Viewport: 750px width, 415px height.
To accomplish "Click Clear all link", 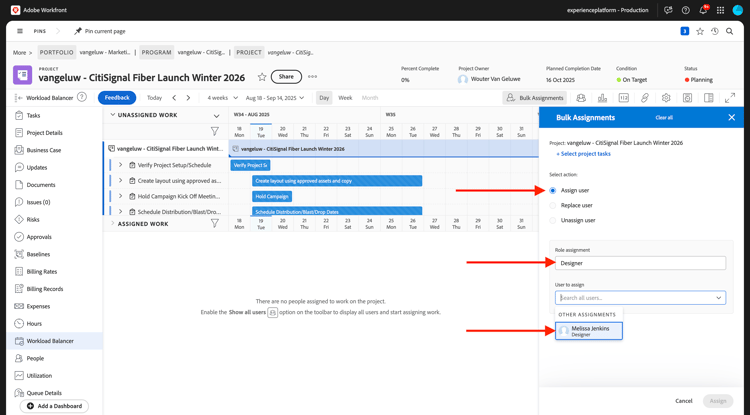I will [664, 118].
